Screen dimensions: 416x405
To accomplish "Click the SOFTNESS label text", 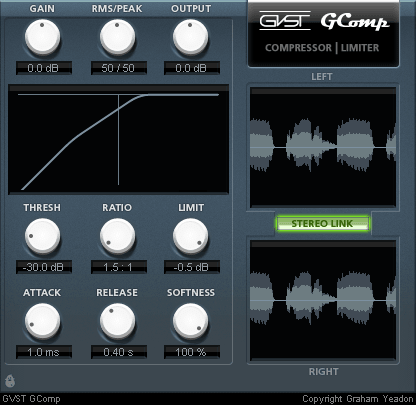I will (191, 293).
